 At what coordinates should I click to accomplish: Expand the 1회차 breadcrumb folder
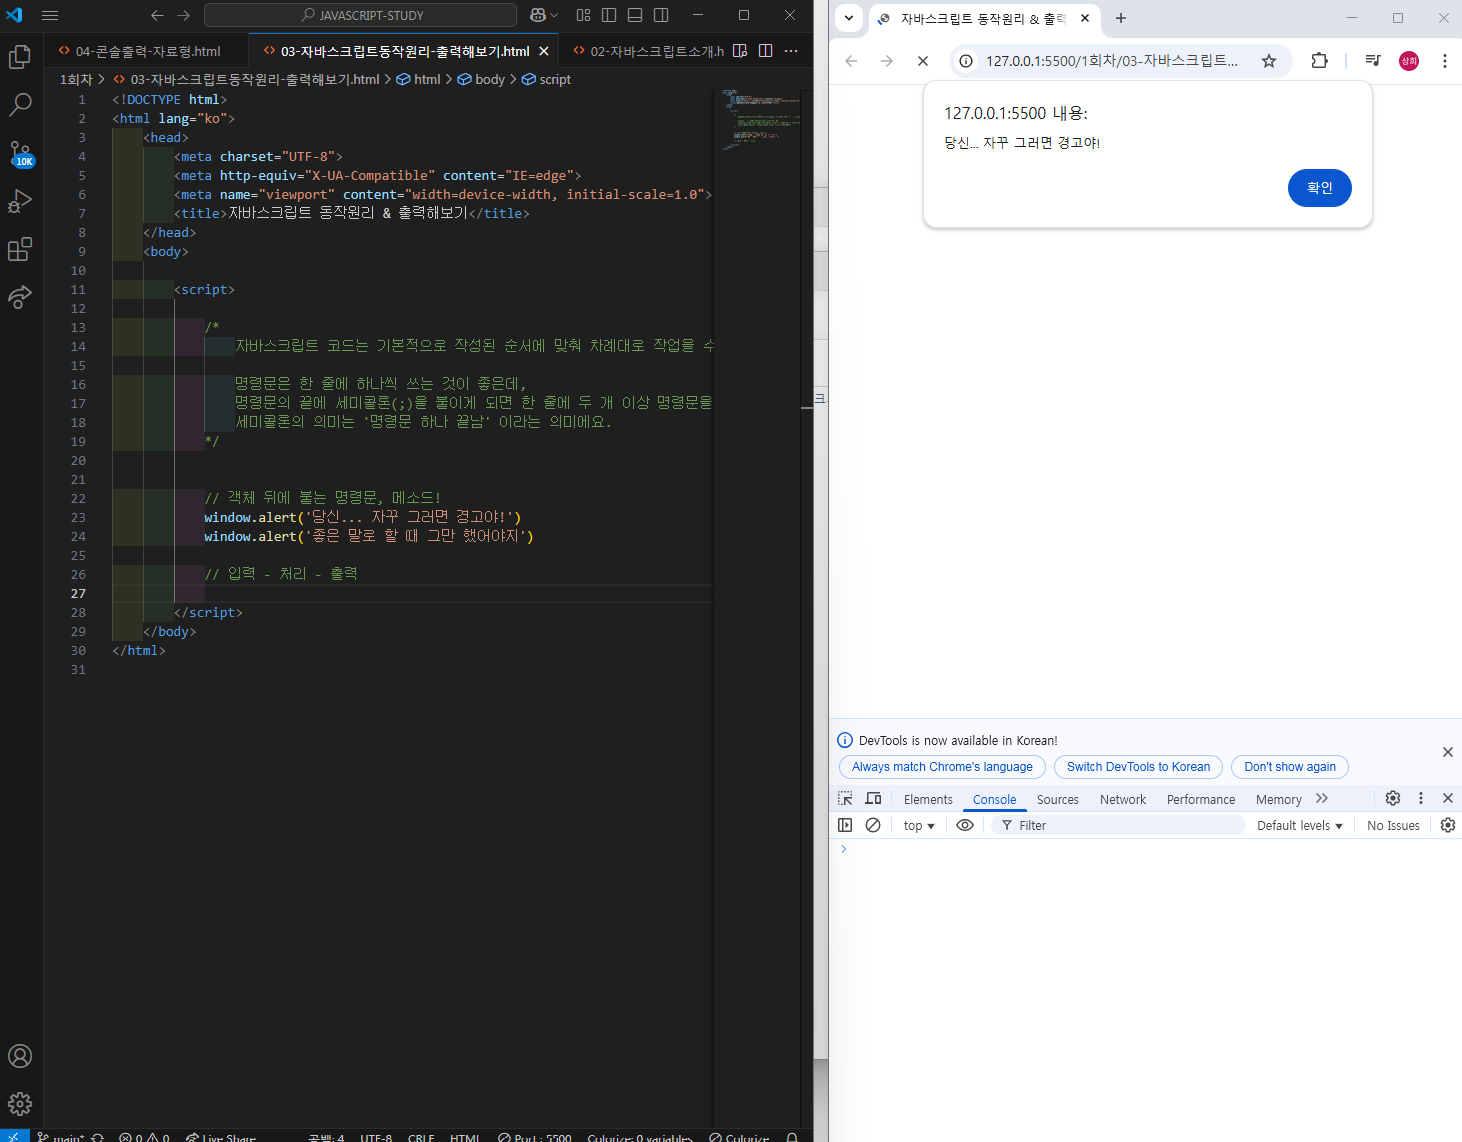point(76,79)
